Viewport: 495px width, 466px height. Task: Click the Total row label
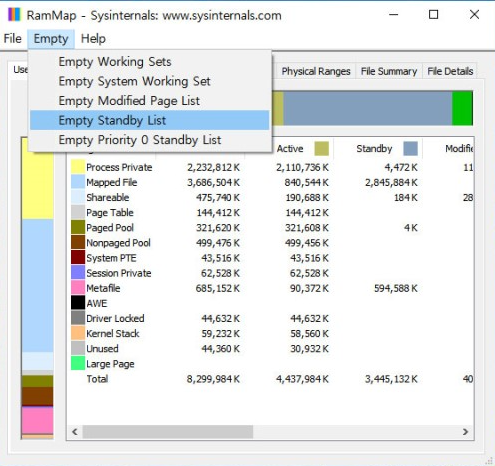pyautogui.click(x=97, y=379)
